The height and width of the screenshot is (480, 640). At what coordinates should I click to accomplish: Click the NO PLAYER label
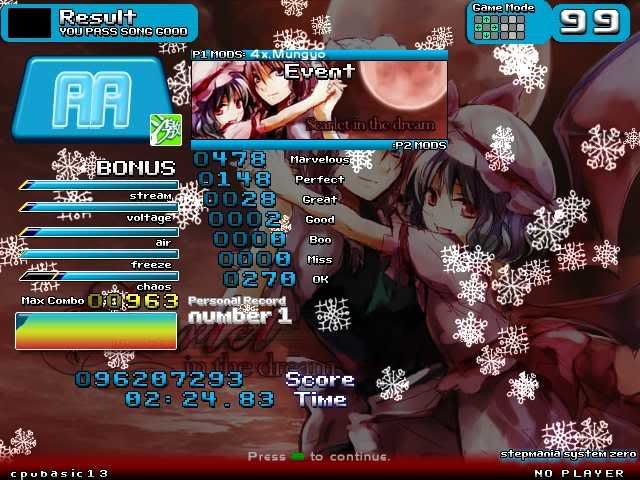579,473
